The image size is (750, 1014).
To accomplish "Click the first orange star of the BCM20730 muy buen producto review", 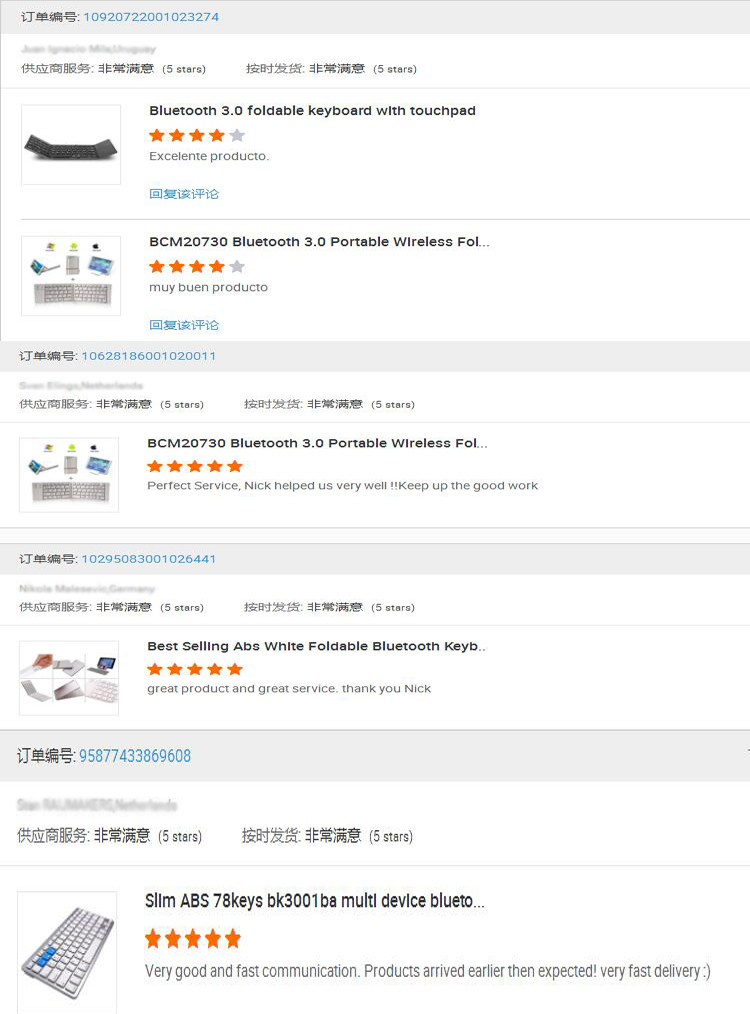I will coord(156,267).
